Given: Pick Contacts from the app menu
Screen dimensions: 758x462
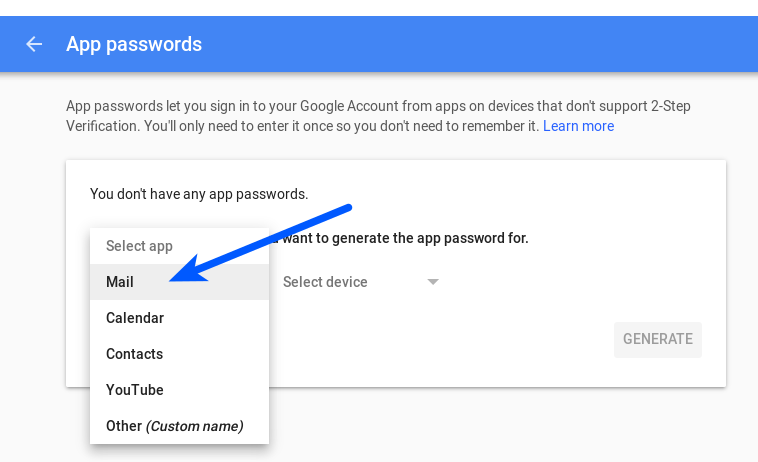Looking at the screenshot, I should 134,354.
